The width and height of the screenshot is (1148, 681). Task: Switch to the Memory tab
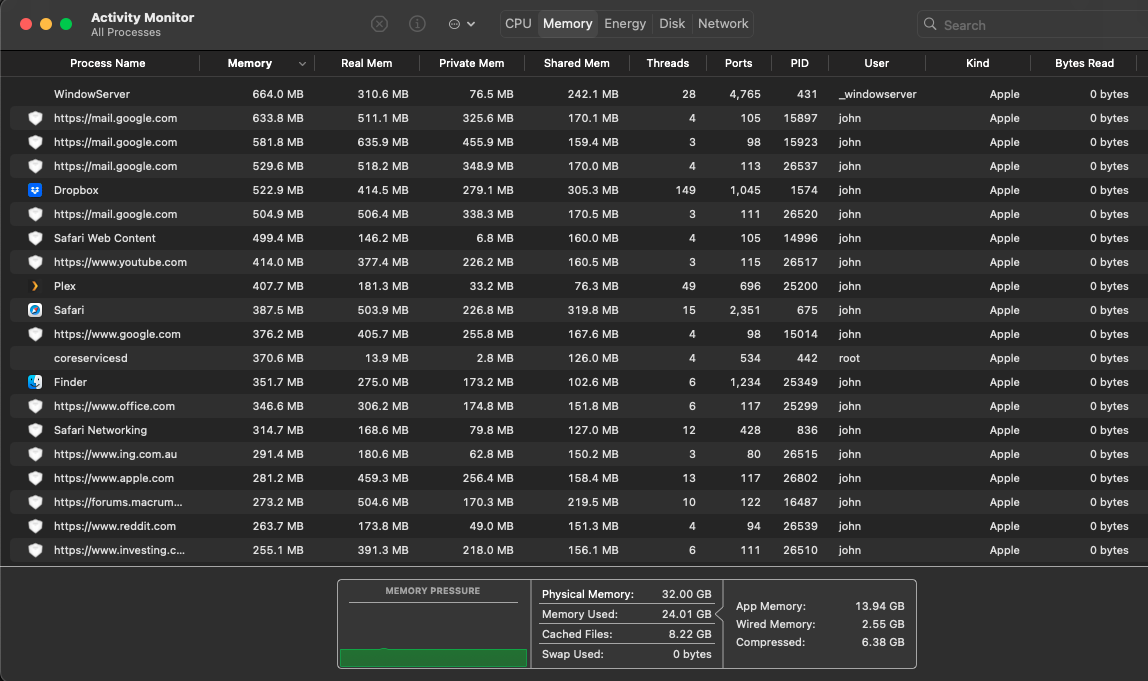point(567,23)
